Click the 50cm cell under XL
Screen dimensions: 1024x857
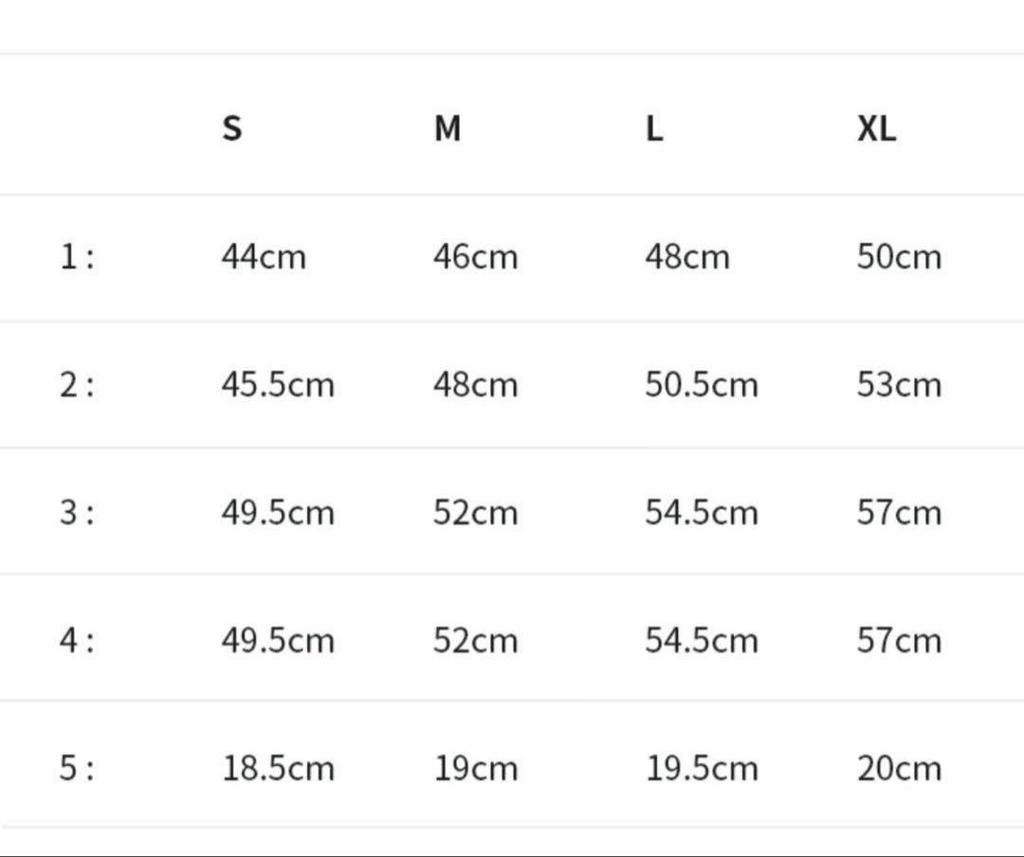coord(899,257)
